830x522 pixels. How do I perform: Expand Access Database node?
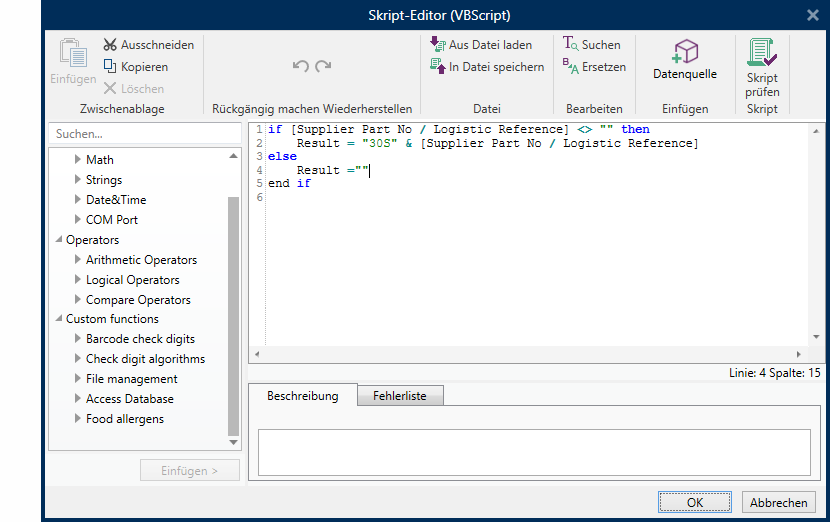pyautogui.click(x=78, y=398)
